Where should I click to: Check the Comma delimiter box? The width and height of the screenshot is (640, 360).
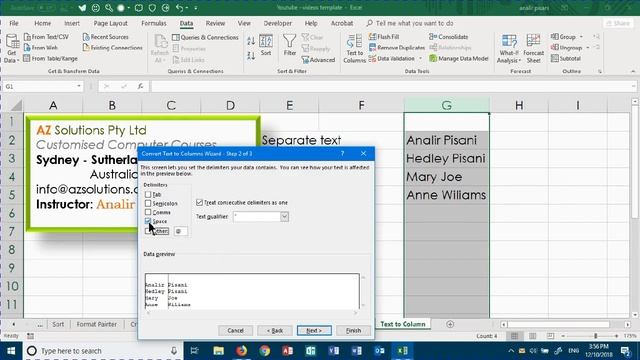148,212
